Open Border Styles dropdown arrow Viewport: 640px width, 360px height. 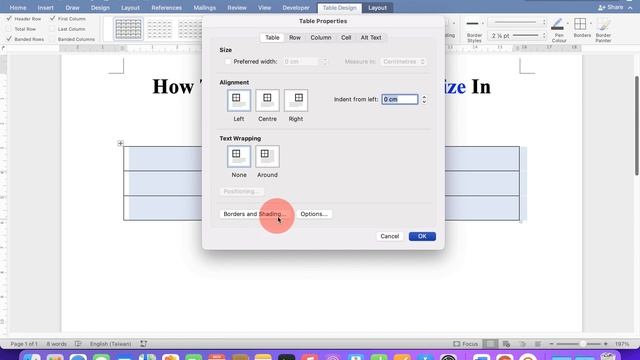click(483, 23)
